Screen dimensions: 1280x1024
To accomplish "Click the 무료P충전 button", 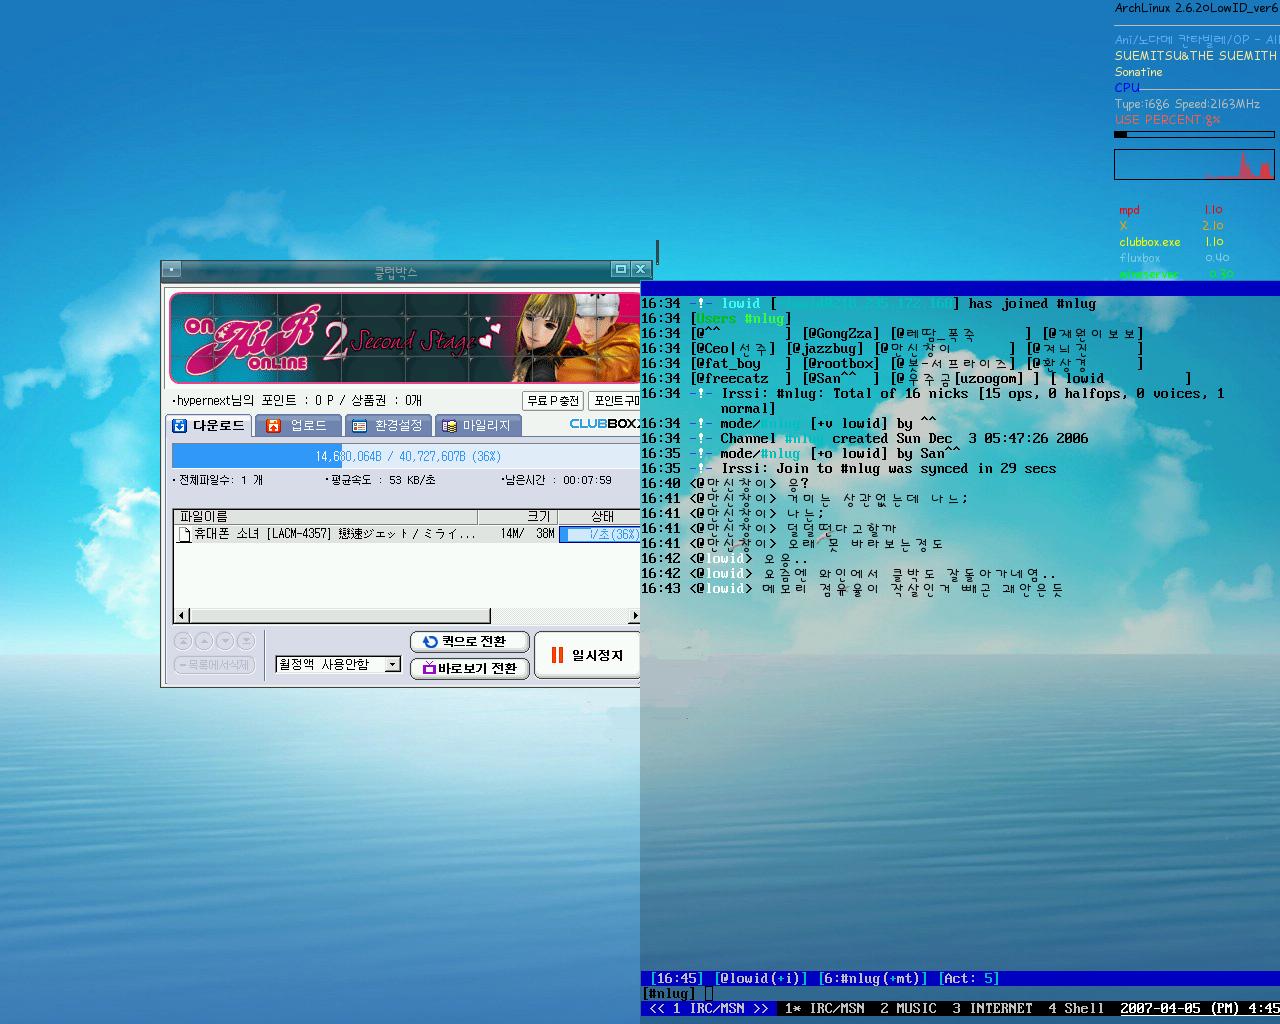I will tap(553, 401).
